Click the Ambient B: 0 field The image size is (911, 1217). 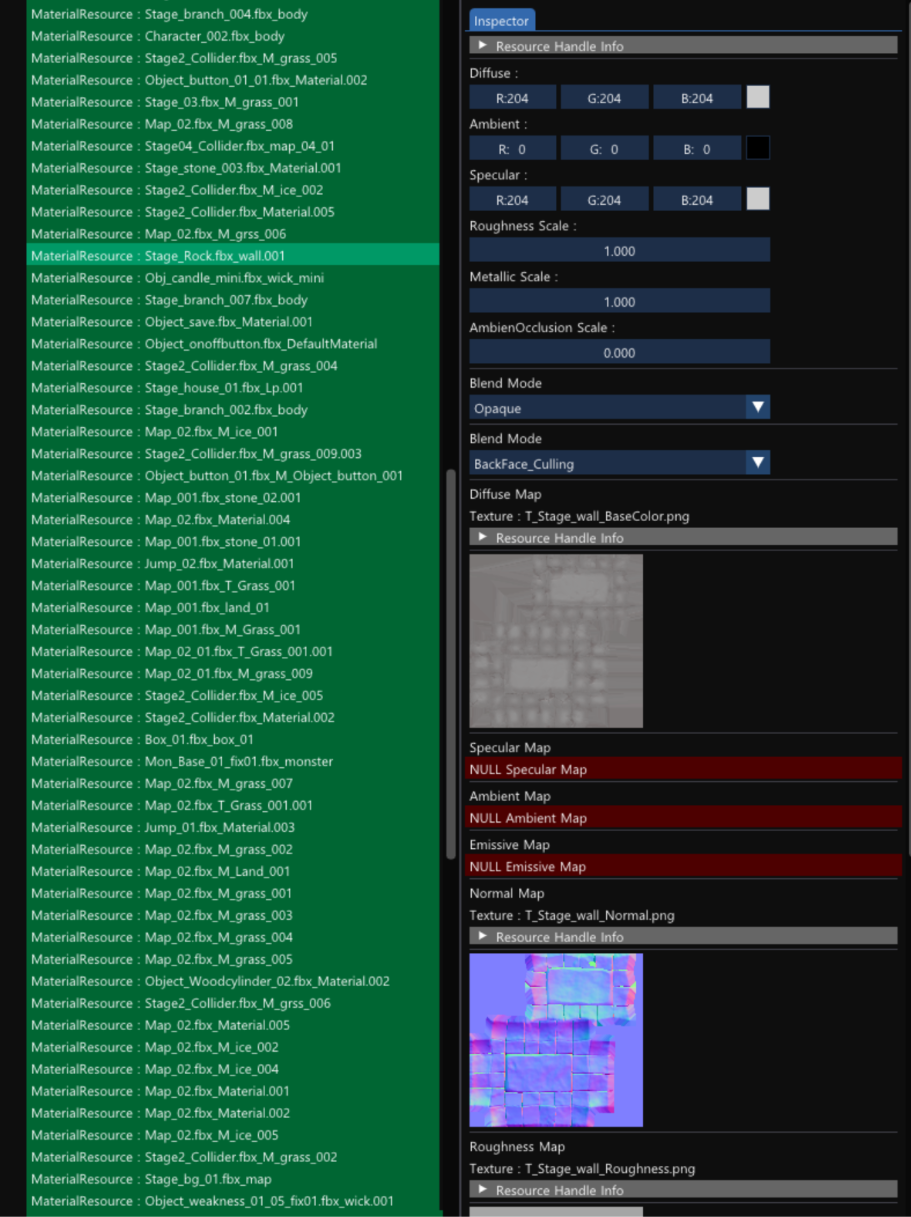pyautogui.click(x=697, y=148)
